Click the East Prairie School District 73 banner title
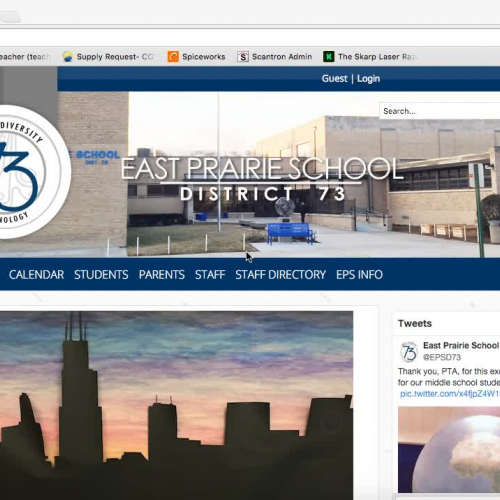Viewport: 500px width, 500px height. click(x=262, y=180)
